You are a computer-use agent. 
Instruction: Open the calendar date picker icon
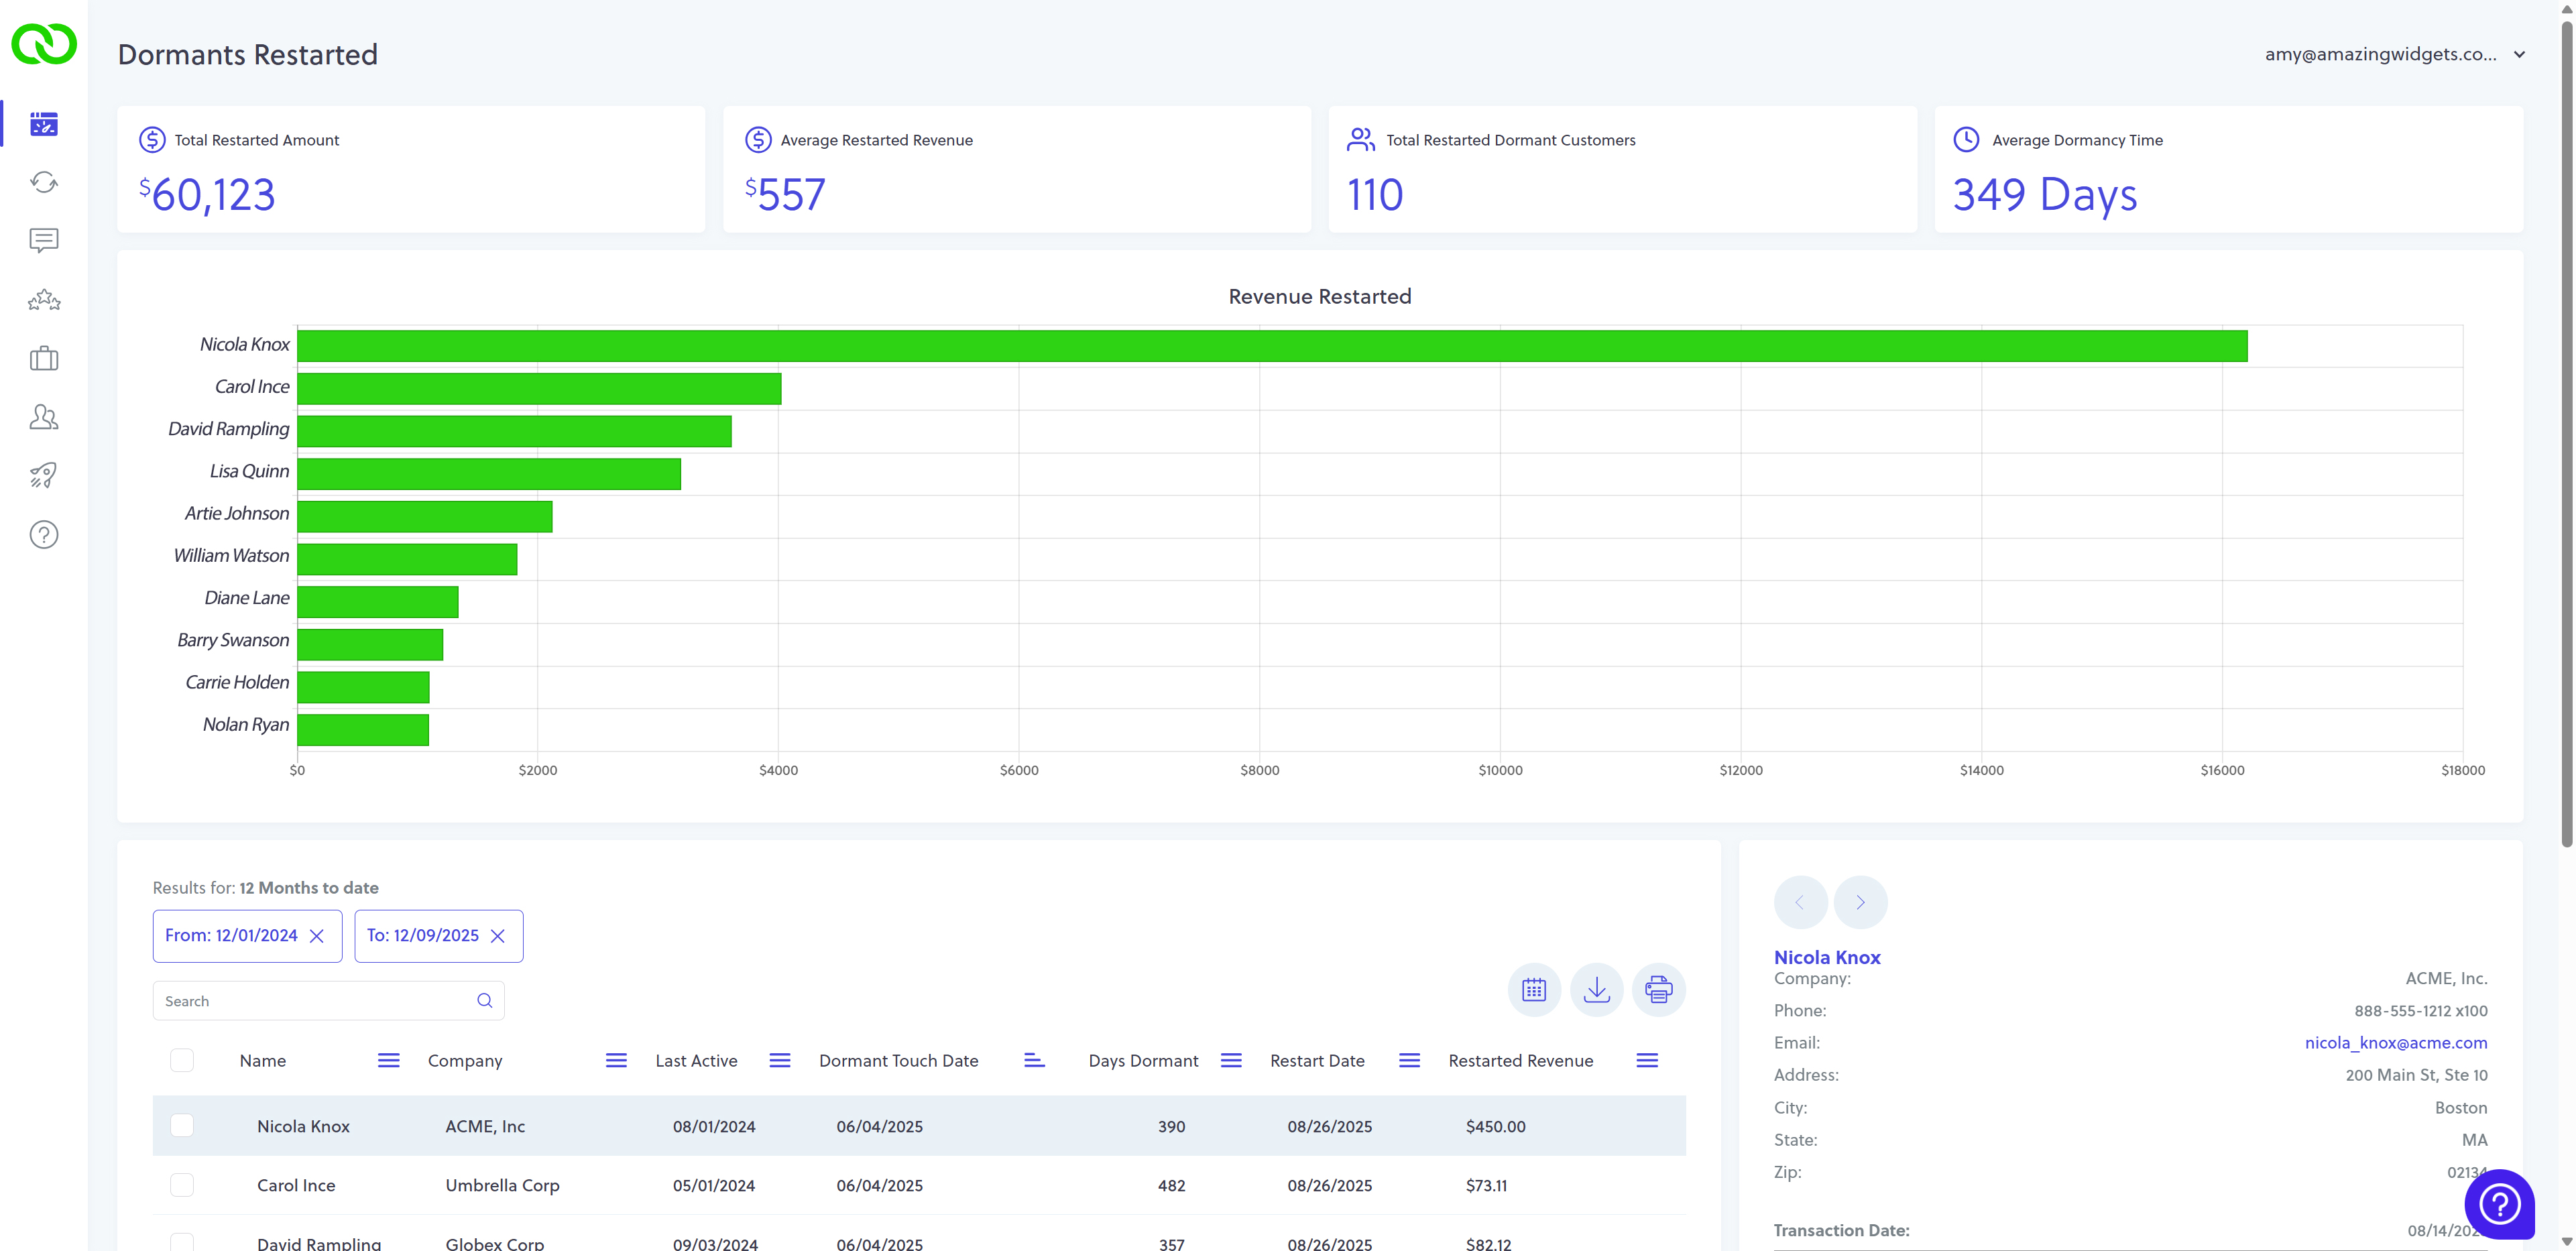[x=1534, y=990]
